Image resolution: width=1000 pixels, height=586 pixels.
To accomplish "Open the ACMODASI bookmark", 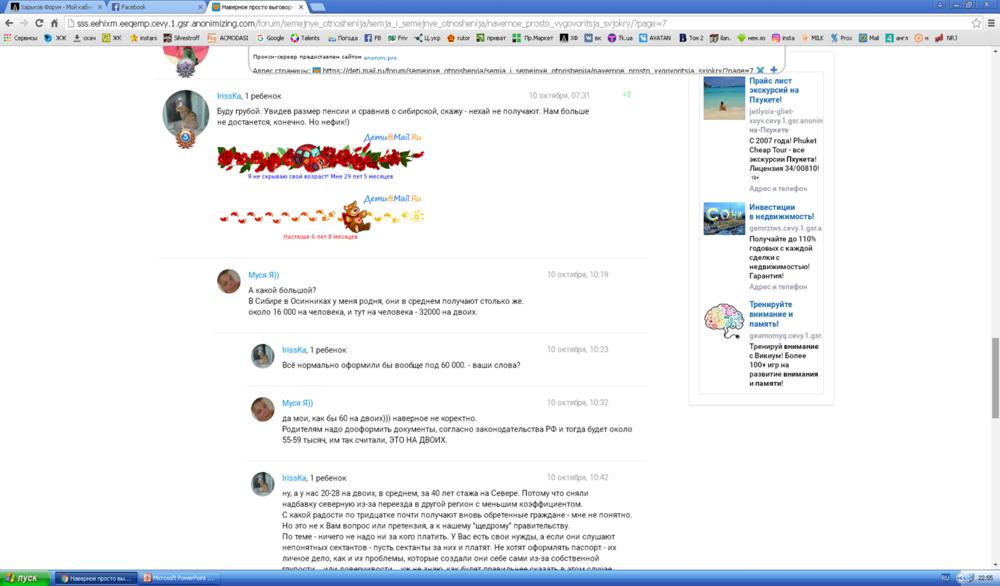I will [228, 38].
